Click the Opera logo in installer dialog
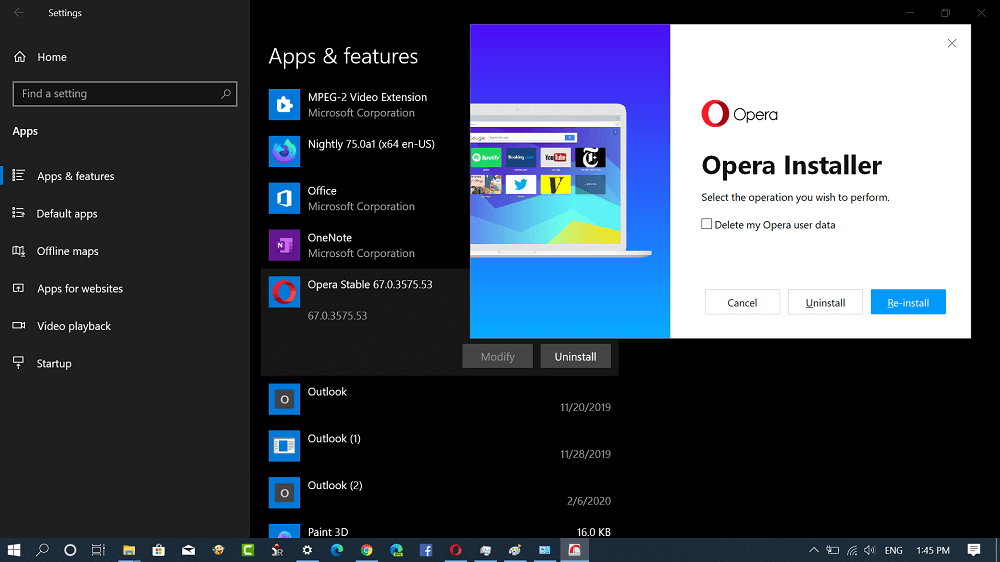Image resolution: width=1000 pixels, height=562 pixels. click(x=739, y=114)
